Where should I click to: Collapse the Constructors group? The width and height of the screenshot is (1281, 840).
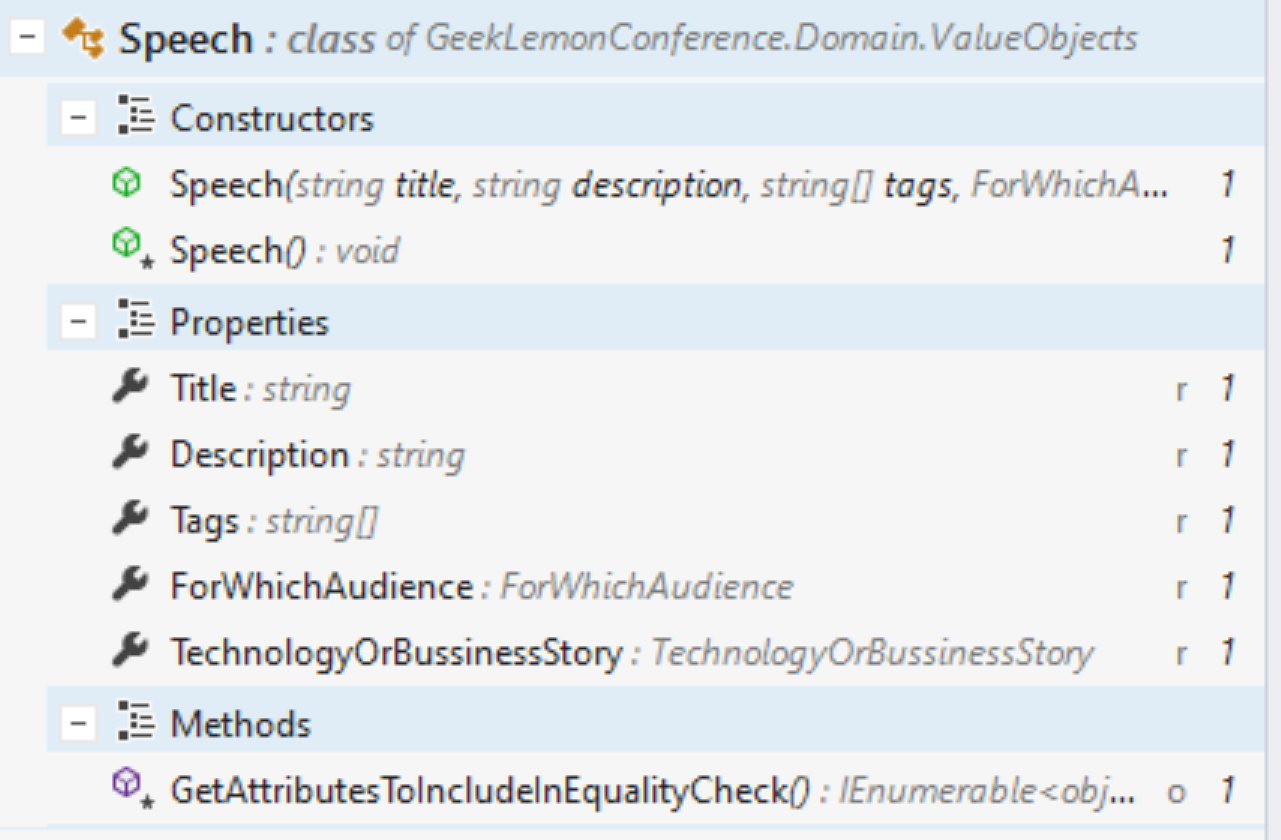point(77,119)
